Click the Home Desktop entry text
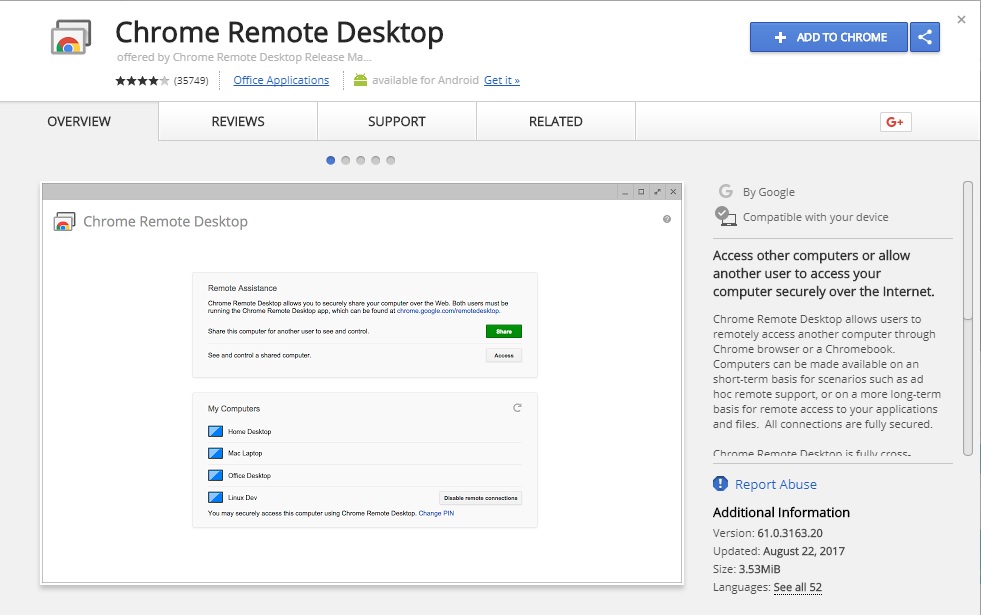Screen dimensions: 981x615 click(x=250, y=432)
